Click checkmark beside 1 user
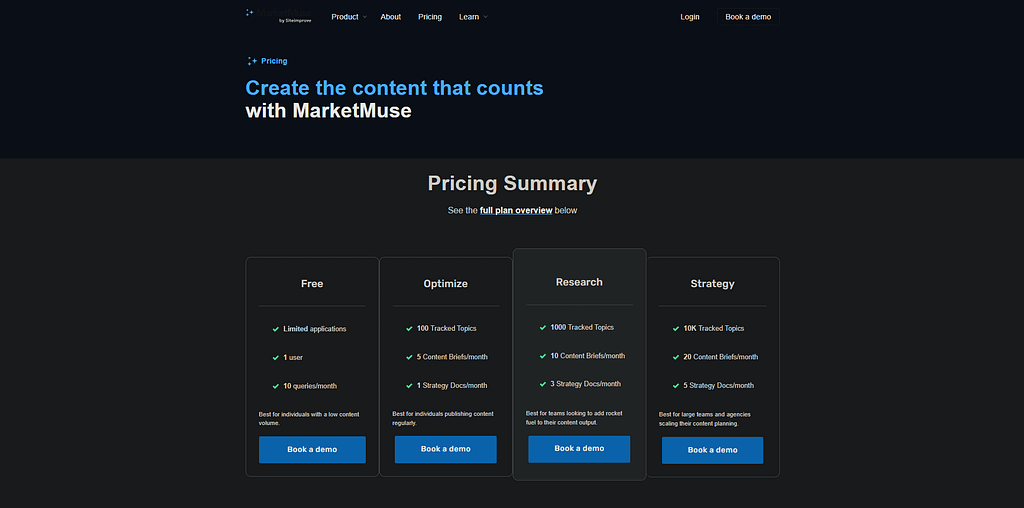 pyautogui.click(x=276, y=358)
